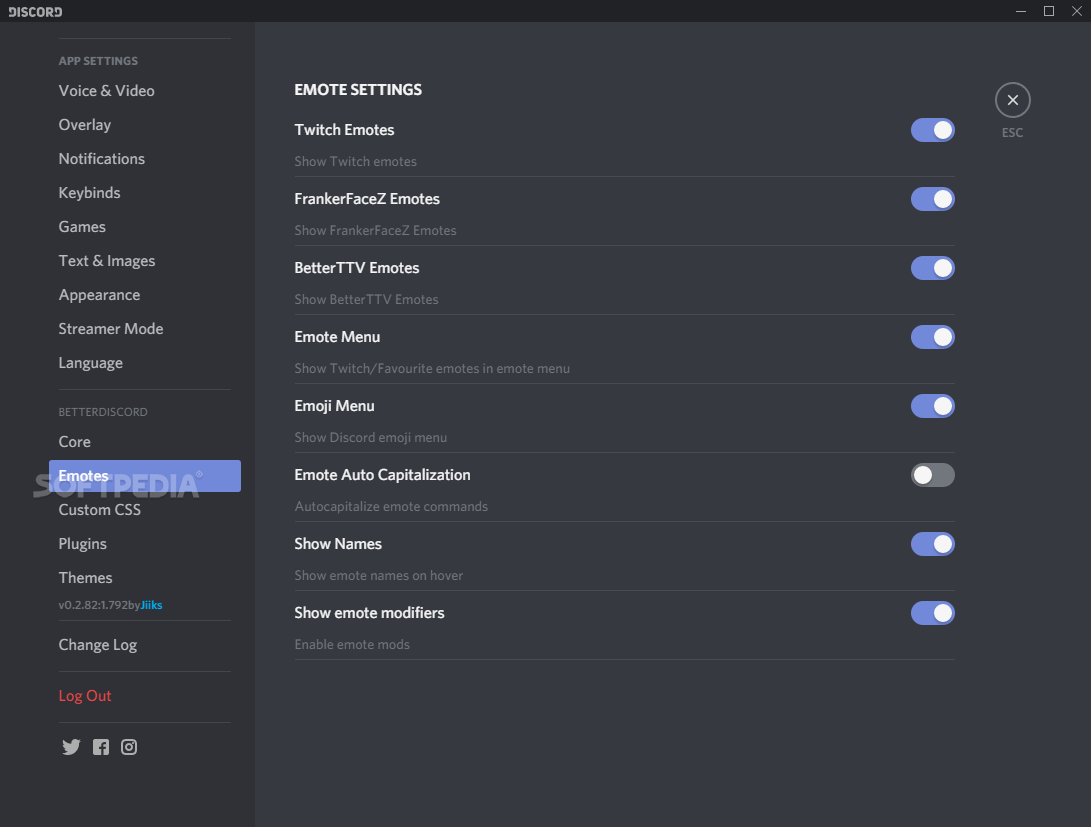Click the 'Enable emote mods' description text

tap(352, 645)
